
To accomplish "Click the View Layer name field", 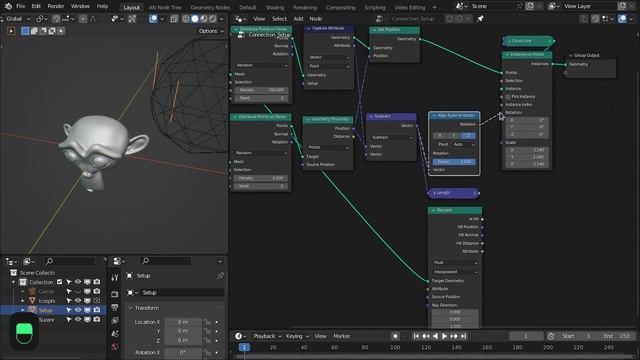I will 590,6.
